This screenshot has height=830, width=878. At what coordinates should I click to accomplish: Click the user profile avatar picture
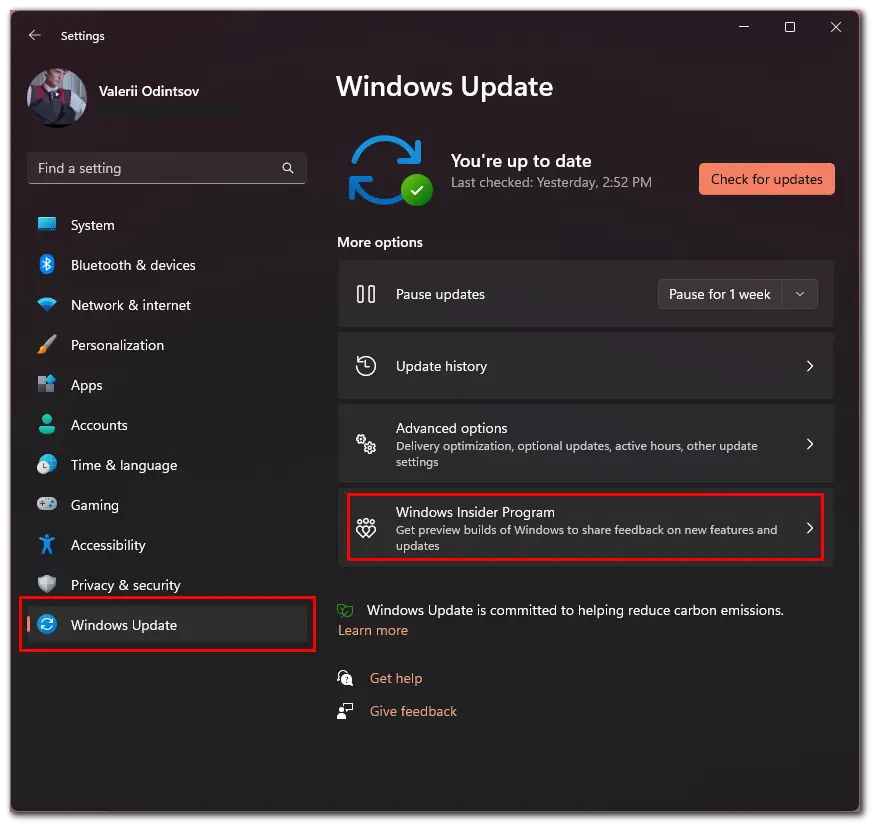57,97
